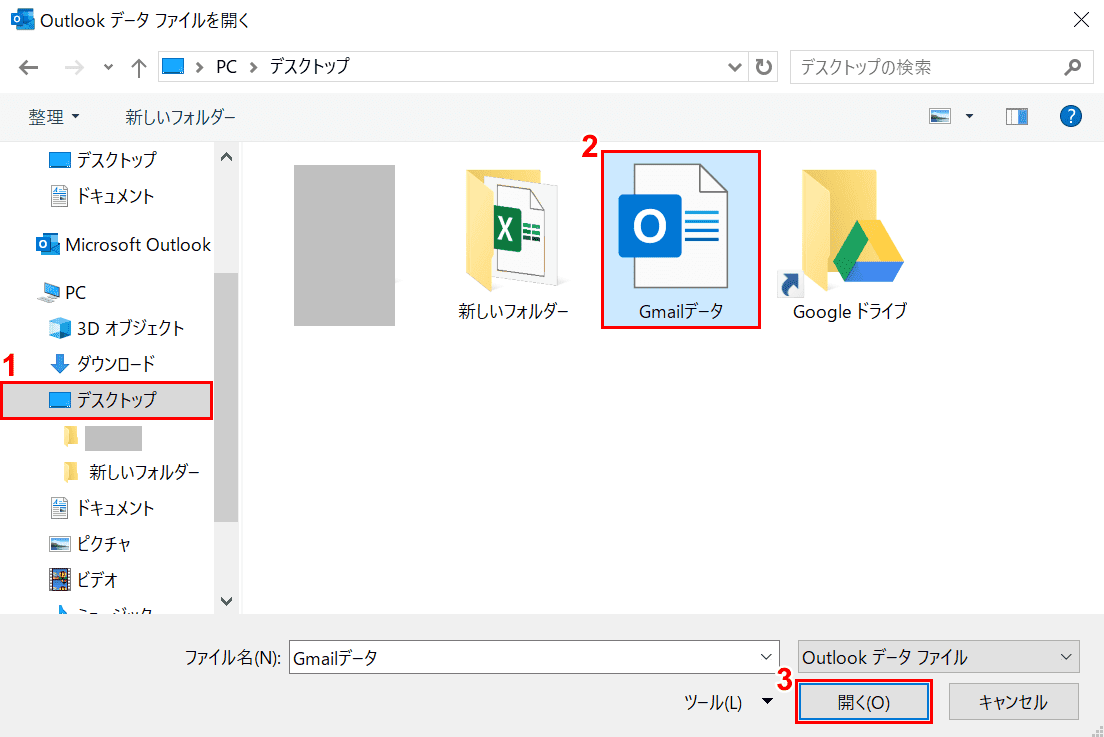Open Help with the question mark icon
Viewport: 1104px width, 737px height.
tap(1071, 116)
